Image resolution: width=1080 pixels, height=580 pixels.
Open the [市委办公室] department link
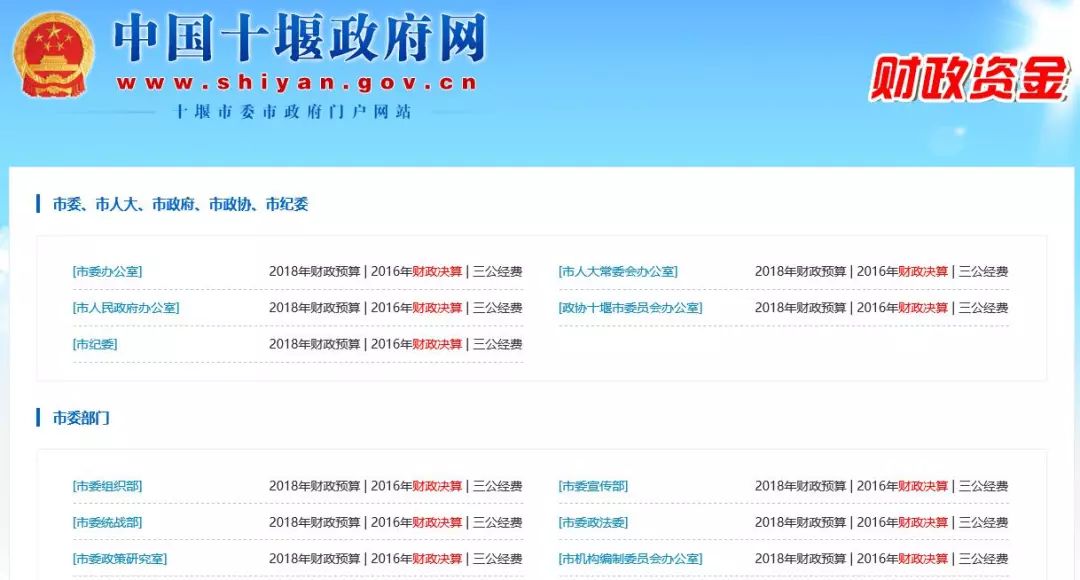(107, 271)
